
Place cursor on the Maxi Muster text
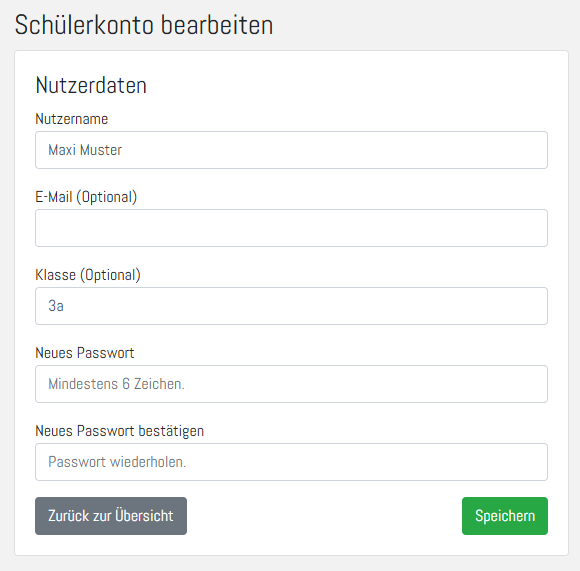pyautogui.click(x=85, y=150)
